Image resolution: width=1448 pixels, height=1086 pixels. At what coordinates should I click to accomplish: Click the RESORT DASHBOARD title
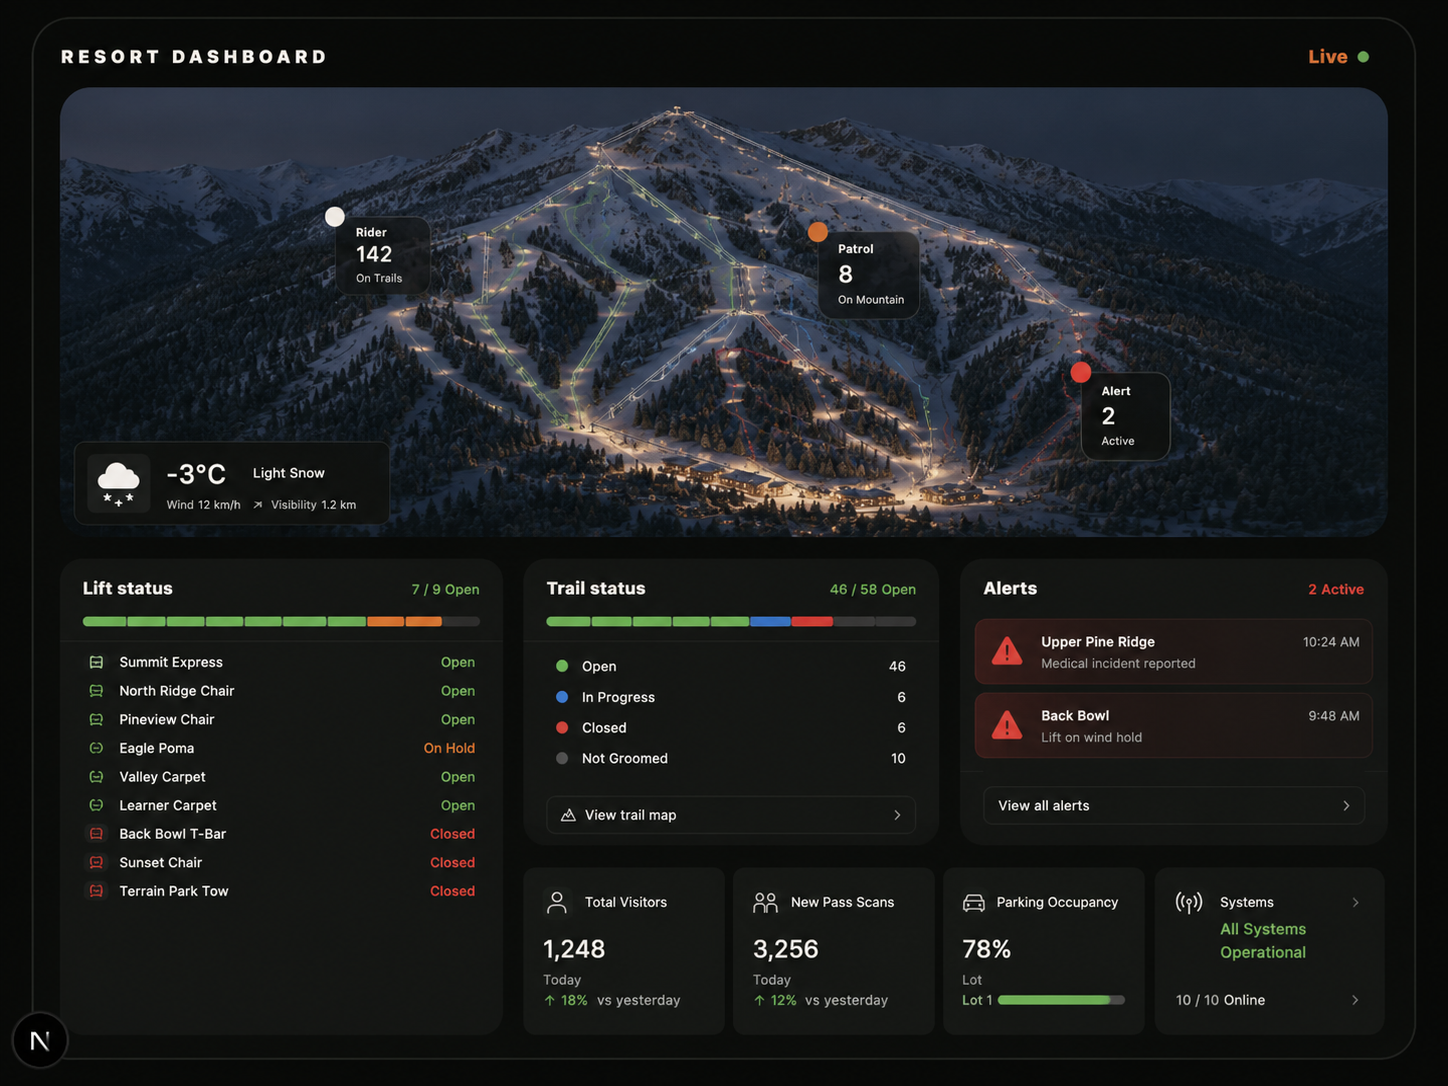pyautogui.click(x=194, y=57)
